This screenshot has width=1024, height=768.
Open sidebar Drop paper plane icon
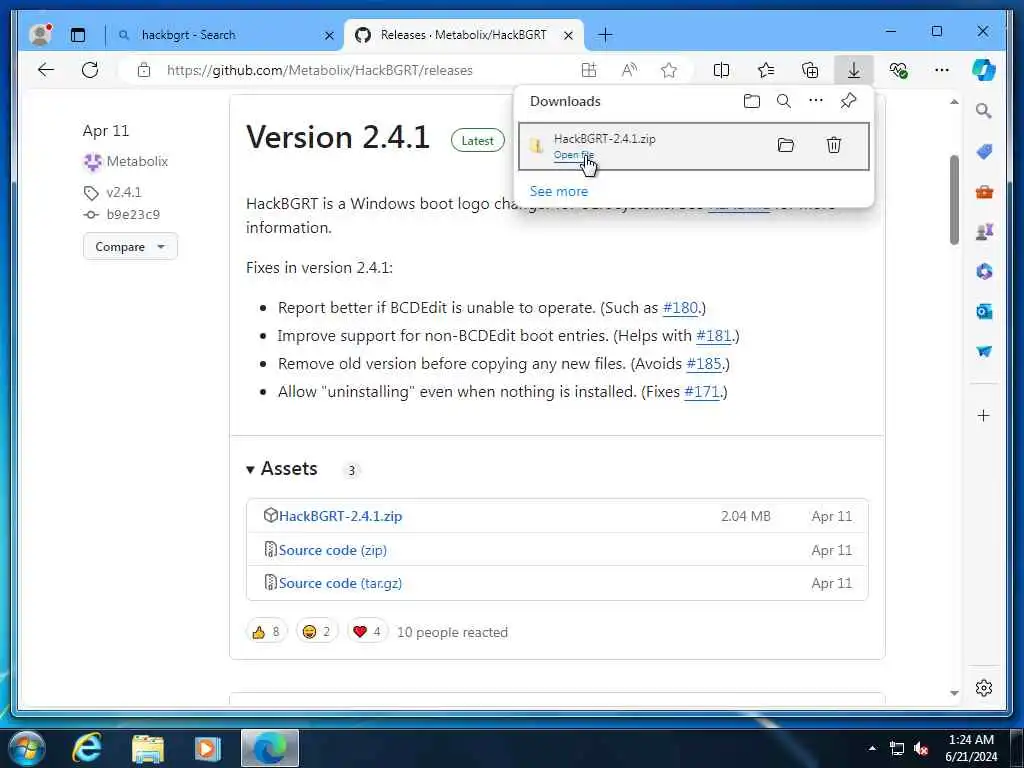point(984,351)
